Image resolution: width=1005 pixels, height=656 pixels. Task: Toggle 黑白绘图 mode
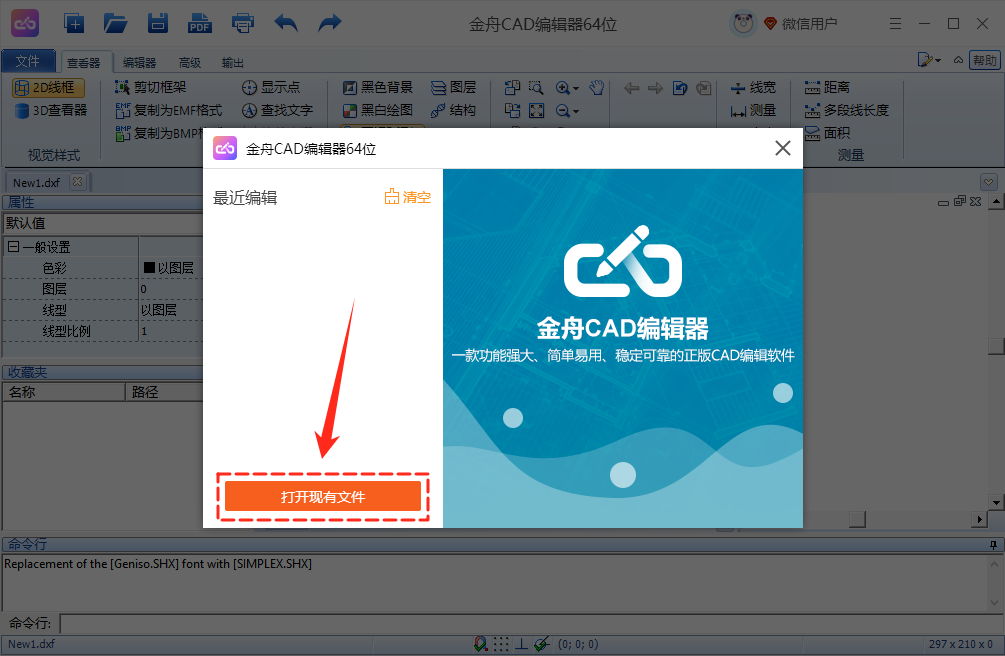point(378,110)
